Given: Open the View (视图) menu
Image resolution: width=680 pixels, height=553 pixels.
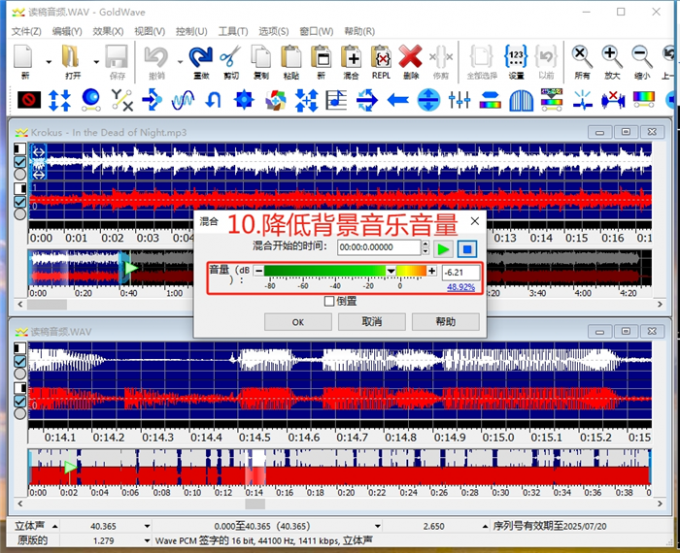Looking at the screenshot, I should tap(150, 31).
